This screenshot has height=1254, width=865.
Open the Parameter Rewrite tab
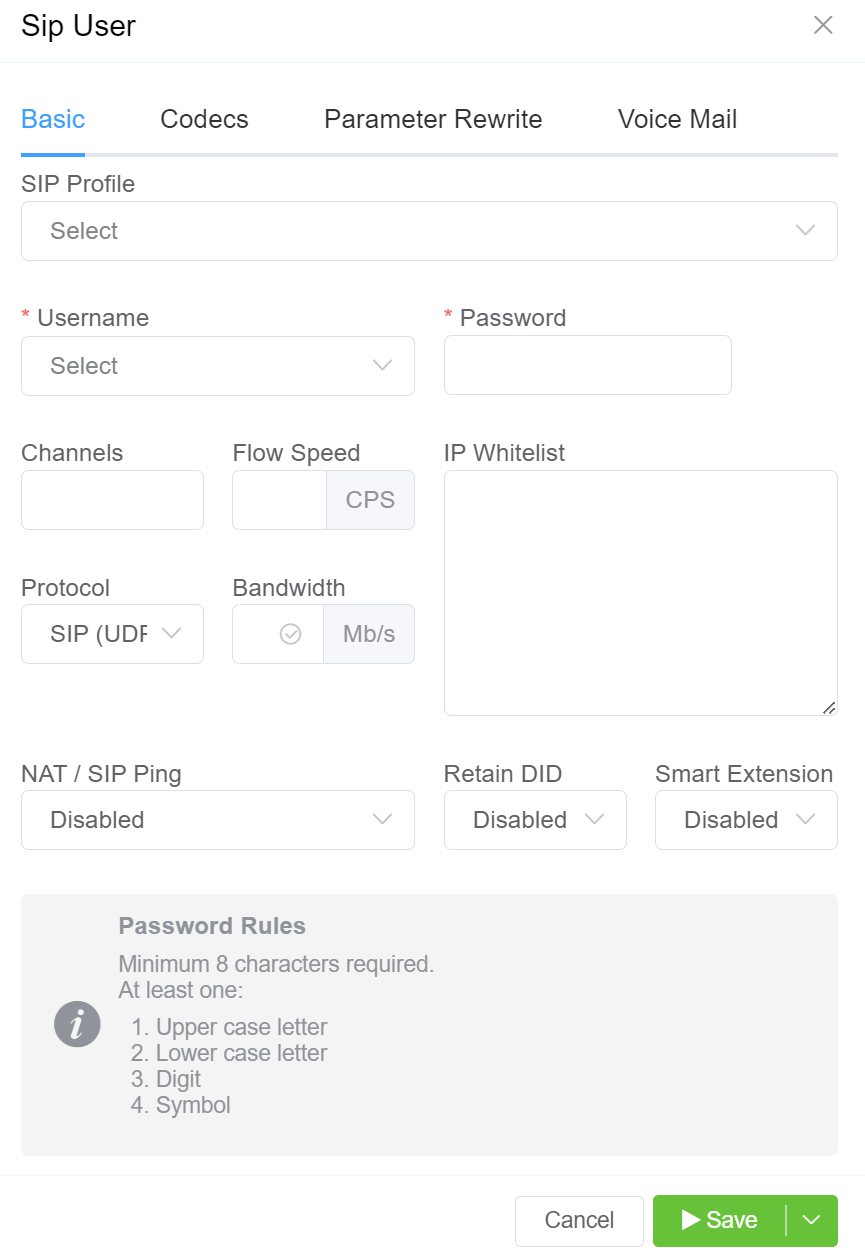433,119
